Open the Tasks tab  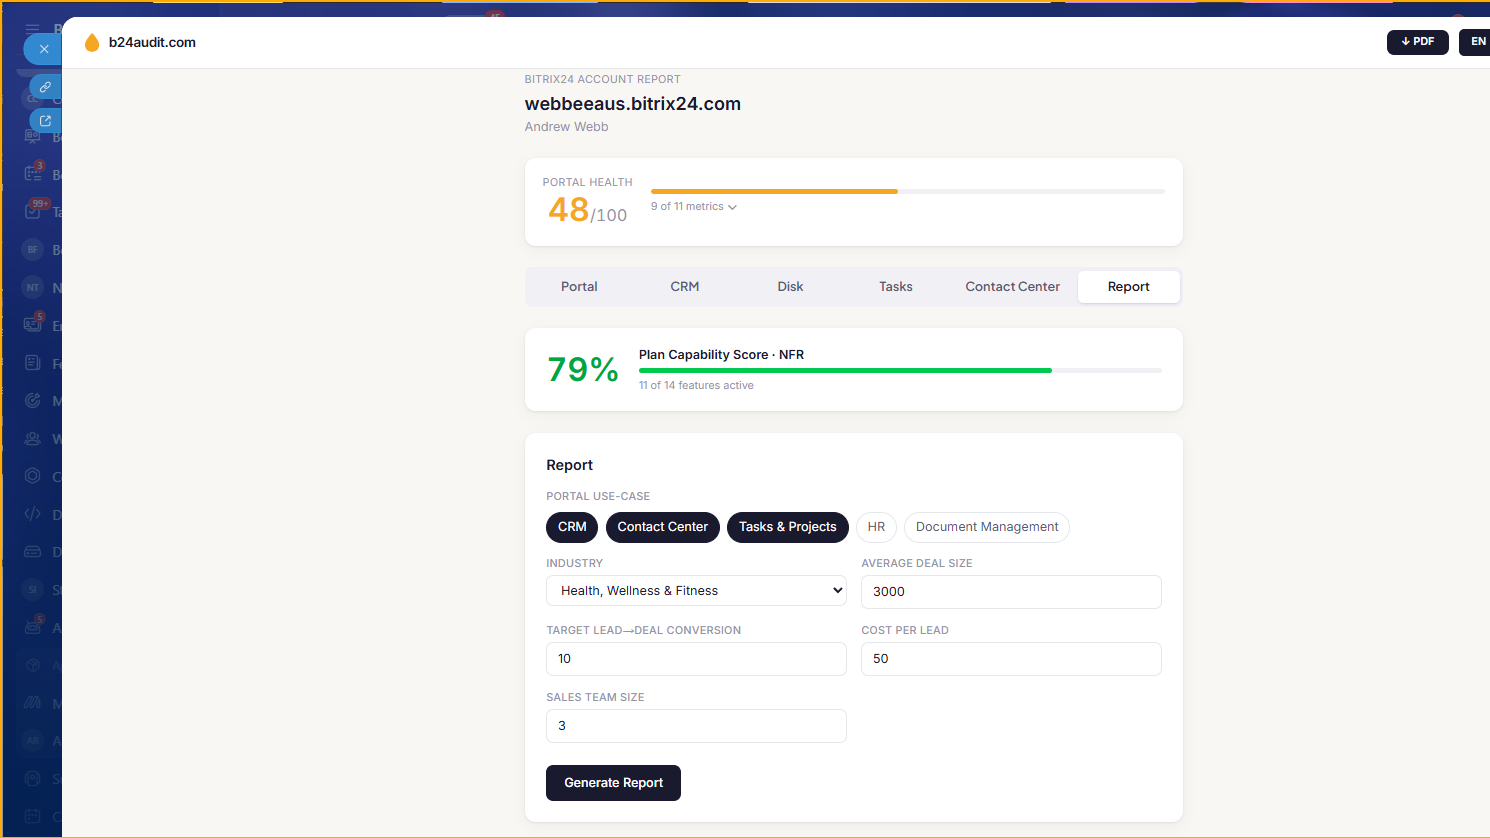pos(896,287)
